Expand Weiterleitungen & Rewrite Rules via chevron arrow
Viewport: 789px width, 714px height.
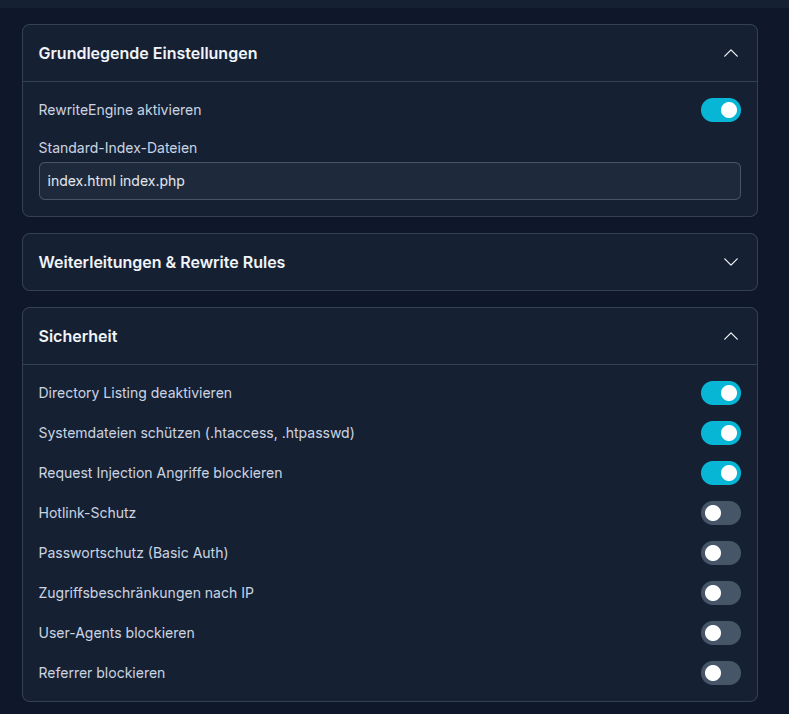pyautogui.click(x=730, y=262)
